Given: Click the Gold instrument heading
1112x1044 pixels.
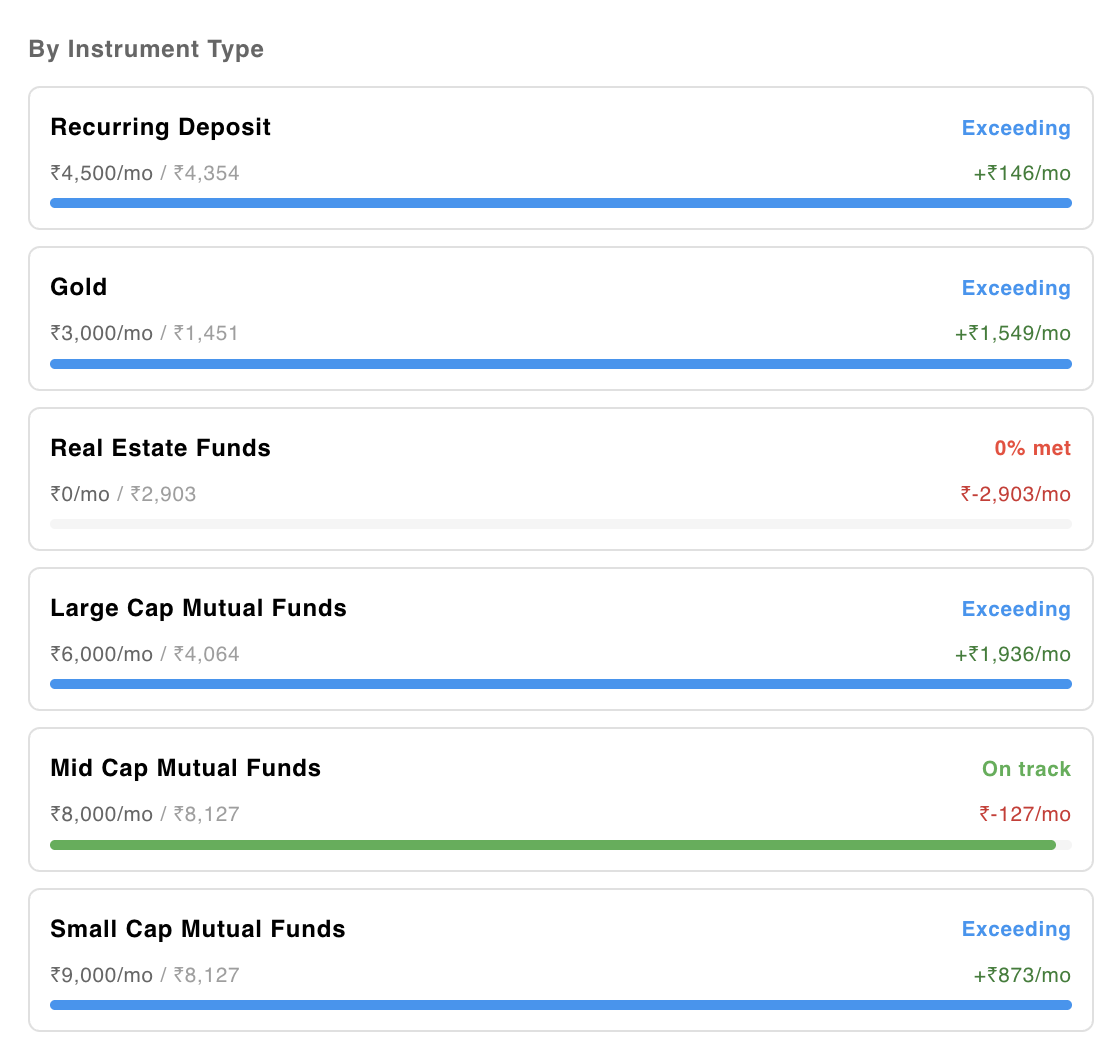Looking at the screenshot, I should pos(79,287).
